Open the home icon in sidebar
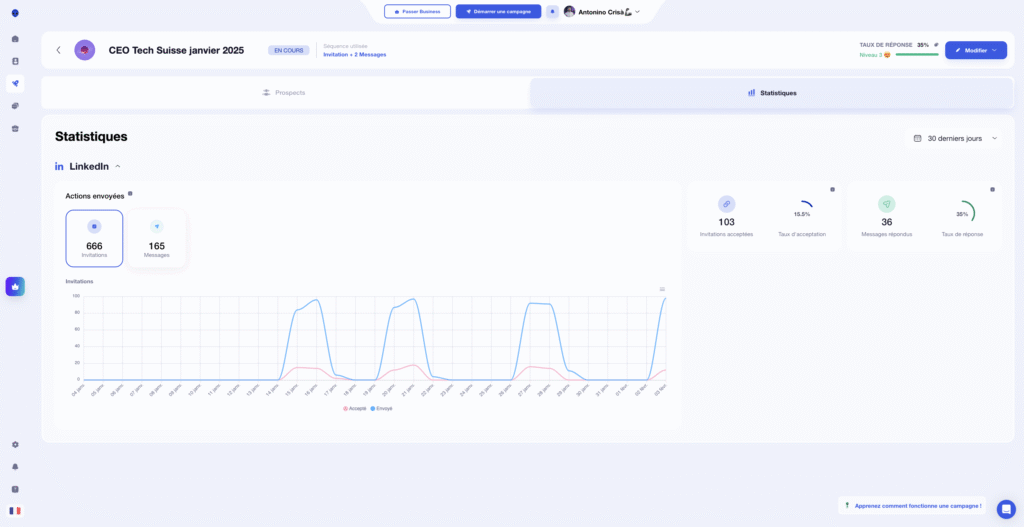Image resolution: width=1024 pixels, height=527 pixels. tap(15, 39)
